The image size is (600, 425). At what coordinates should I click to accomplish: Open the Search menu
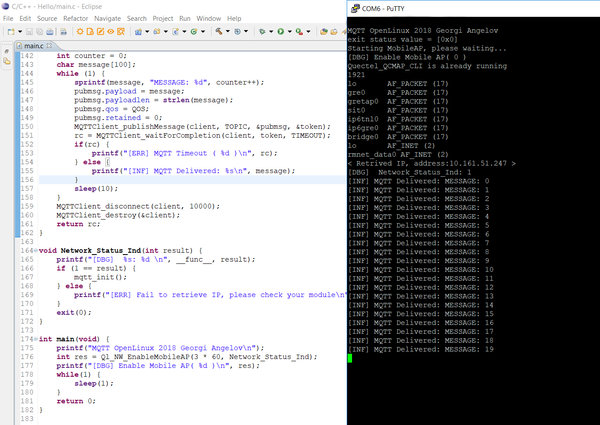pos(137,18)
